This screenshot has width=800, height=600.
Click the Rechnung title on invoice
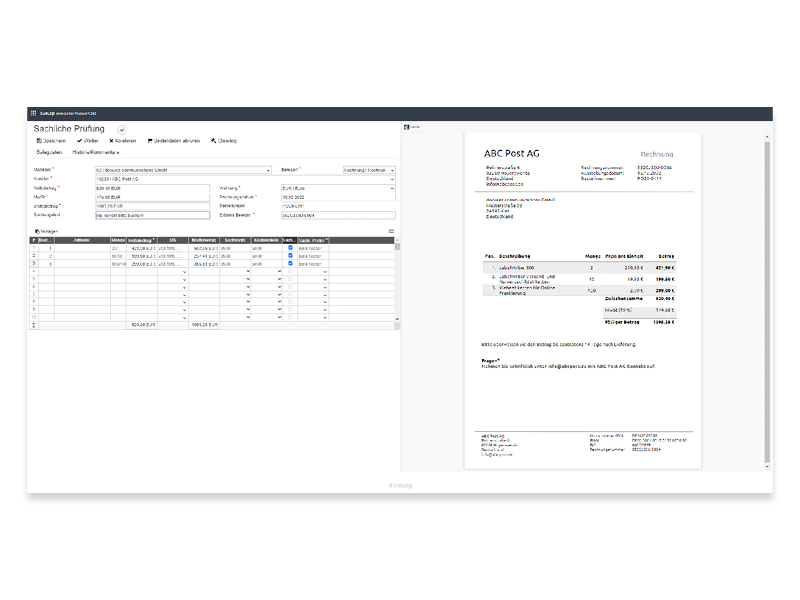tap(657, 154)
